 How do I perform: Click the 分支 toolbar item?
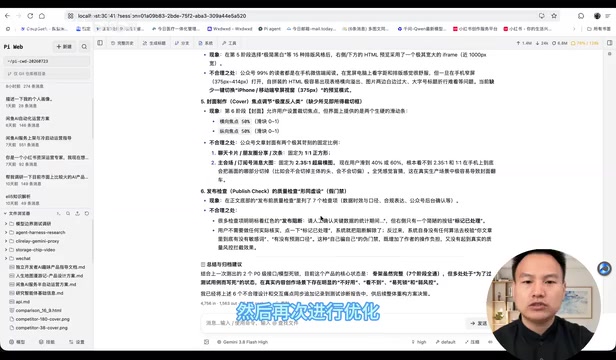pos(182,43)
